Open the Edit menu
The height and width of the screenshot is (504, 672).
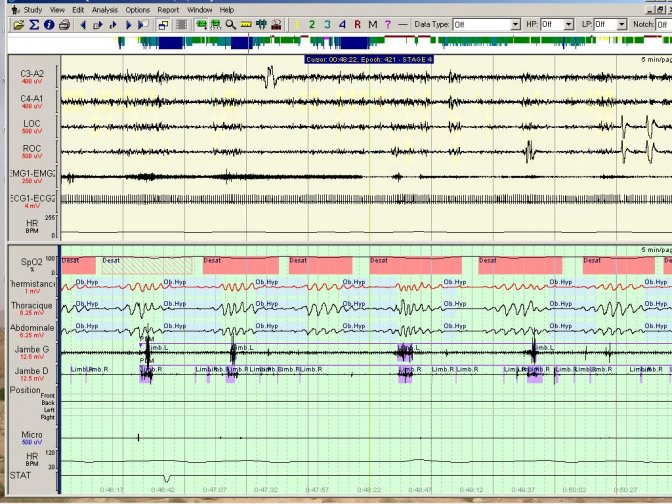pyautogui.click(x=78, y=9)
